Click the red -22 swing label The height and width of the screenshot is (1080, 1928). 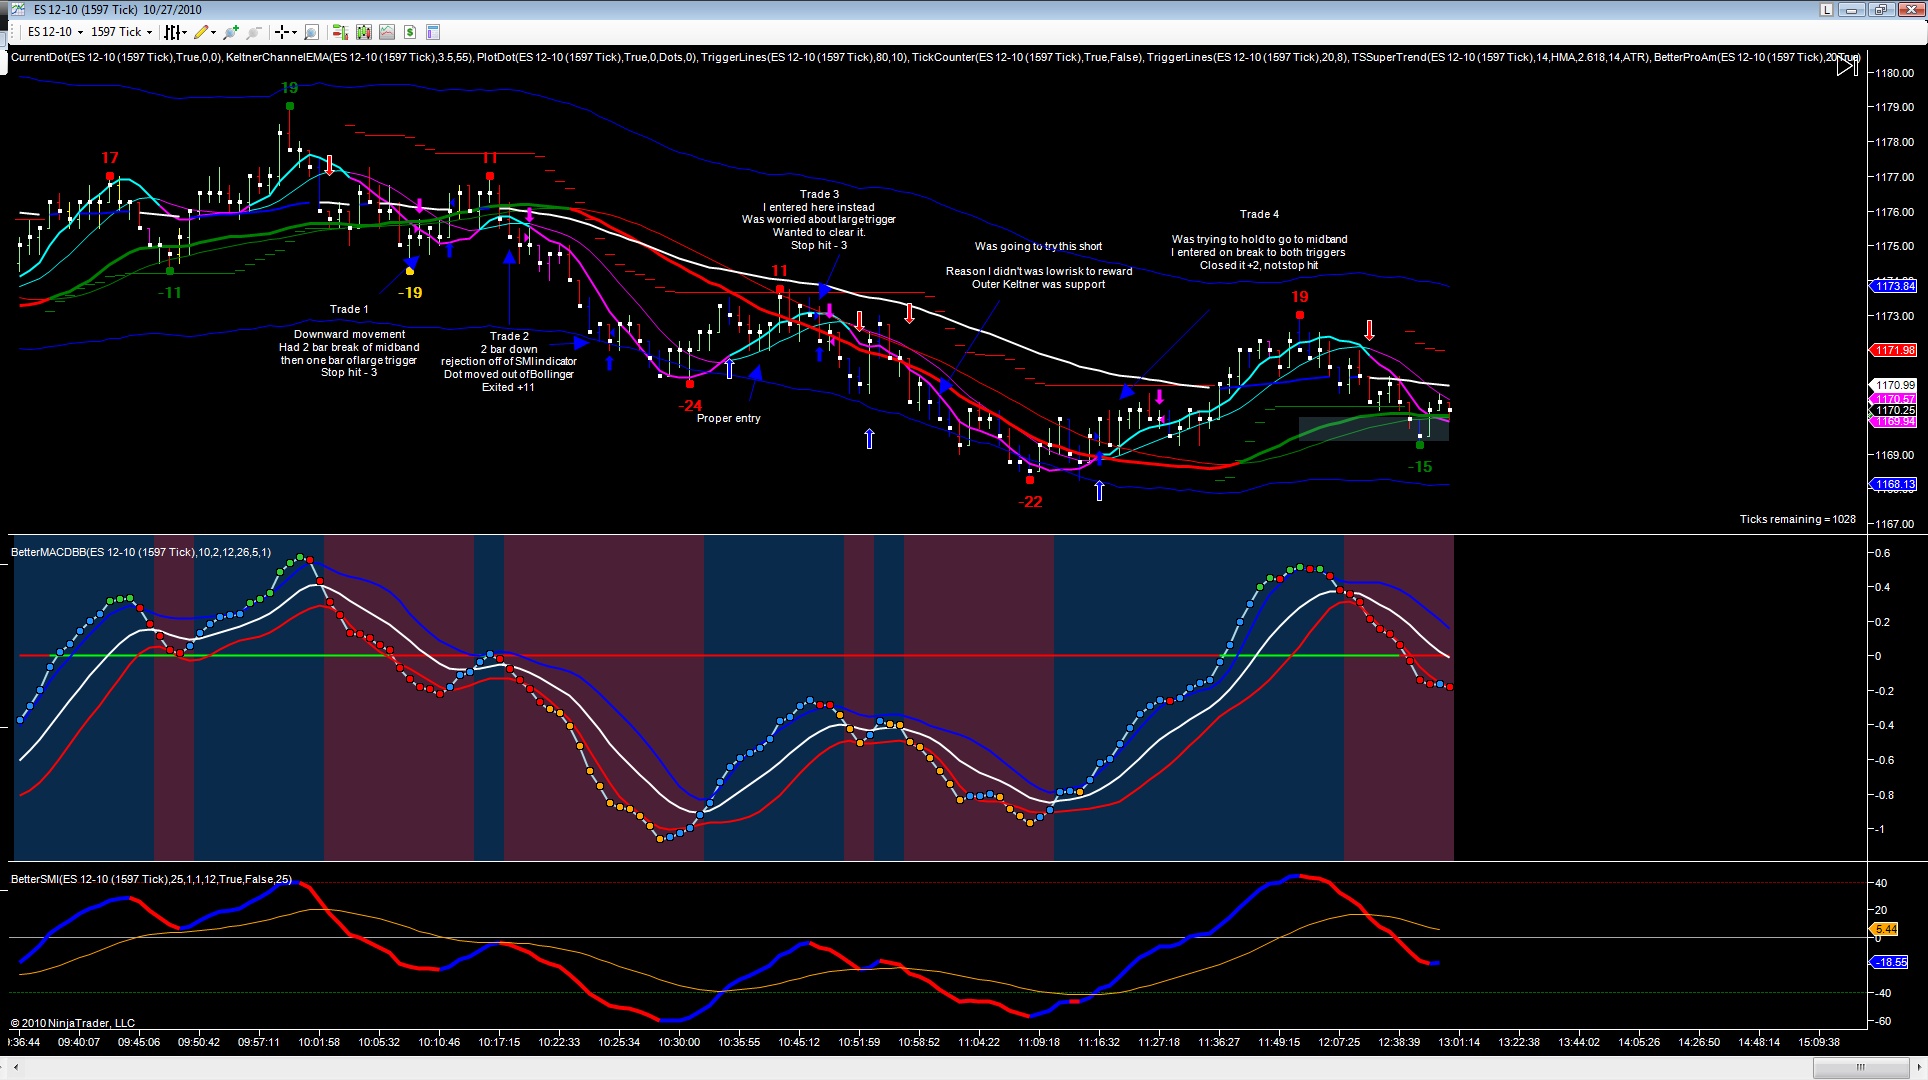pos(1030,502)
